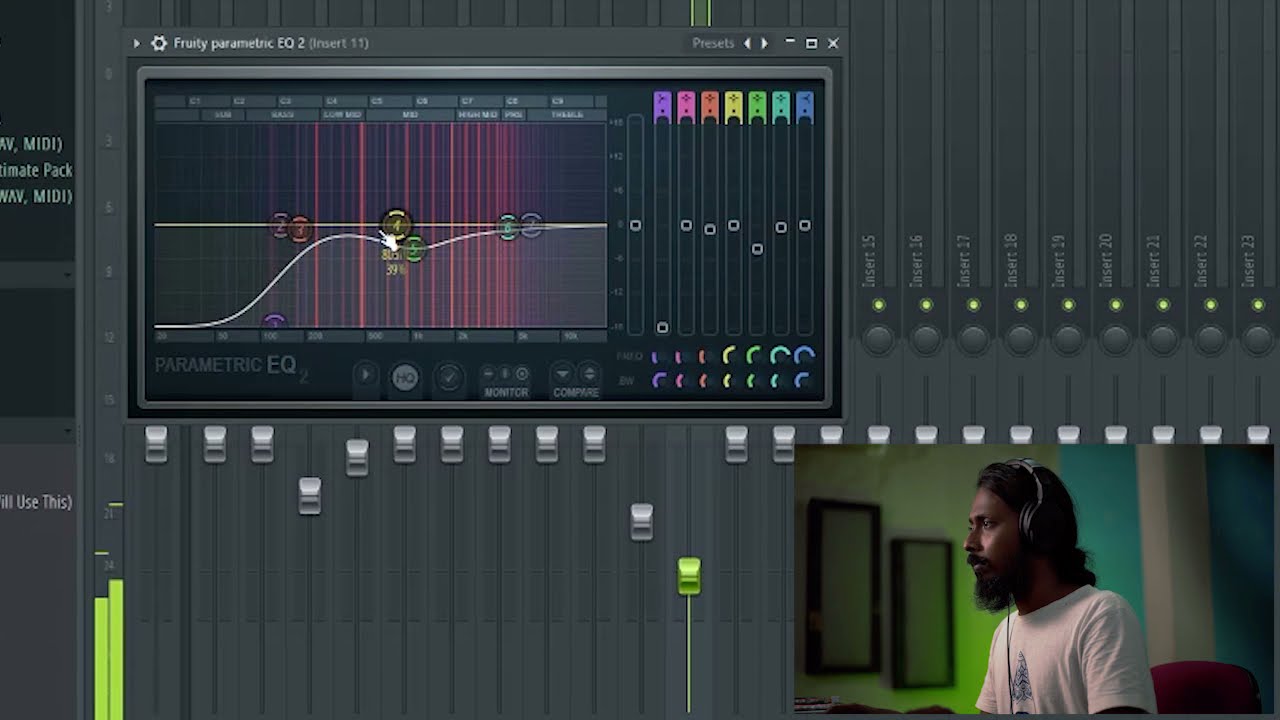1280x720 pixels.
Task: Click the green selected track fader
Action: [689, 576]
